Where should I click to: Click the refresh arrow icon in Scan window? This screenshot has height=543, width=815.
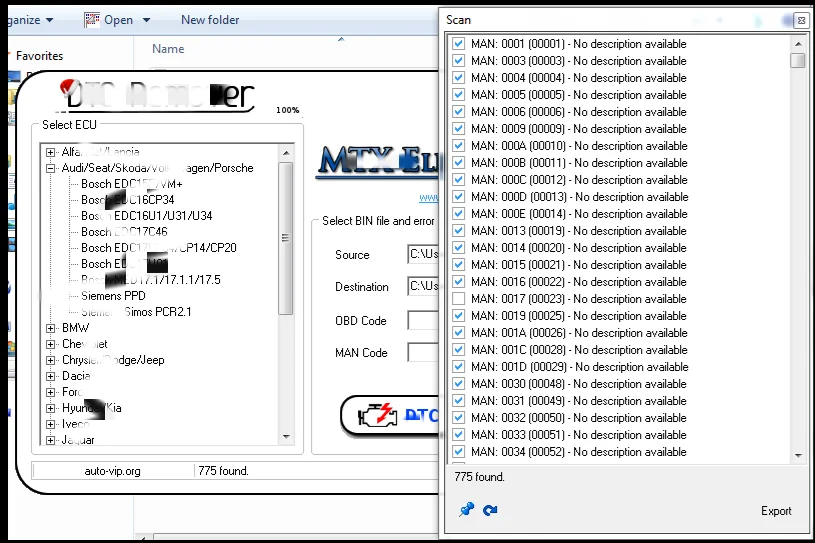click(490, 510)
